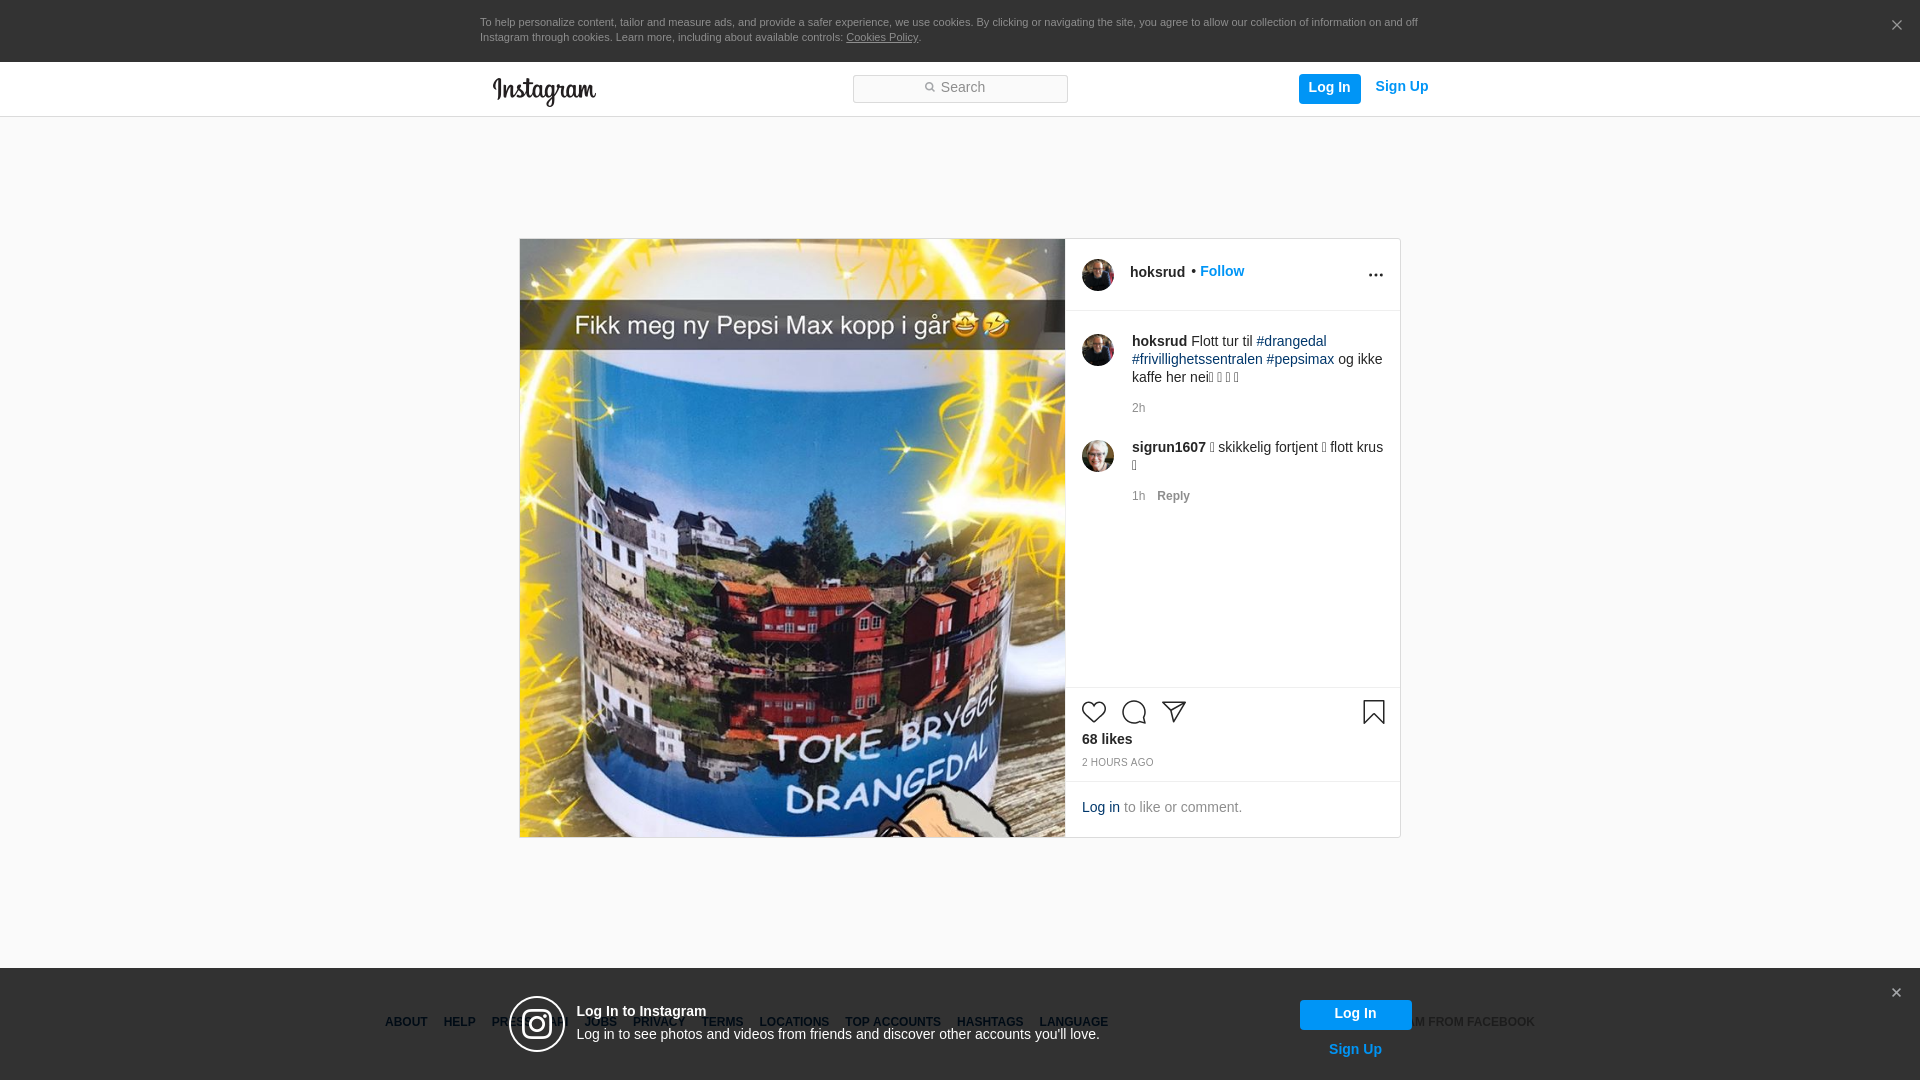Click the Log In button in header
This screenshot has width=1920, height=1080.
1329,88
